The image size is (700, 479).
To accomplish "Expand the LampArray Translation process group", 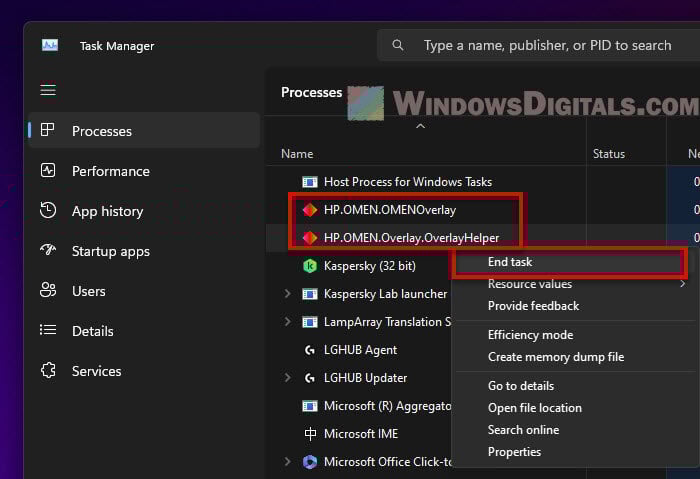I will tap(288, 321).
